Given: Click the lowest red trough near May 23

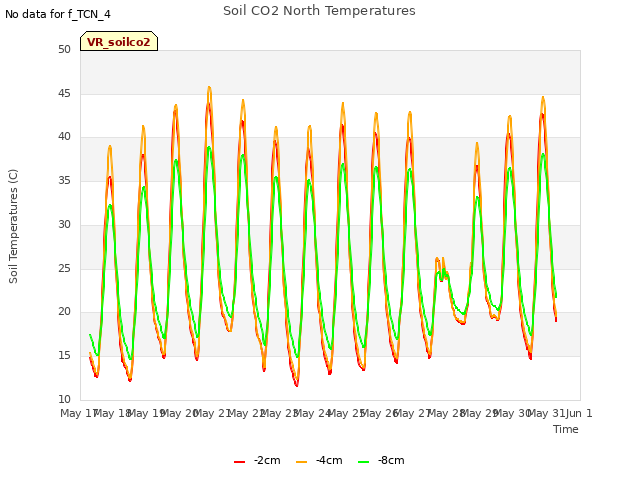Looking at the screenshot, I should pyautogui.click(x=297, y=385).
